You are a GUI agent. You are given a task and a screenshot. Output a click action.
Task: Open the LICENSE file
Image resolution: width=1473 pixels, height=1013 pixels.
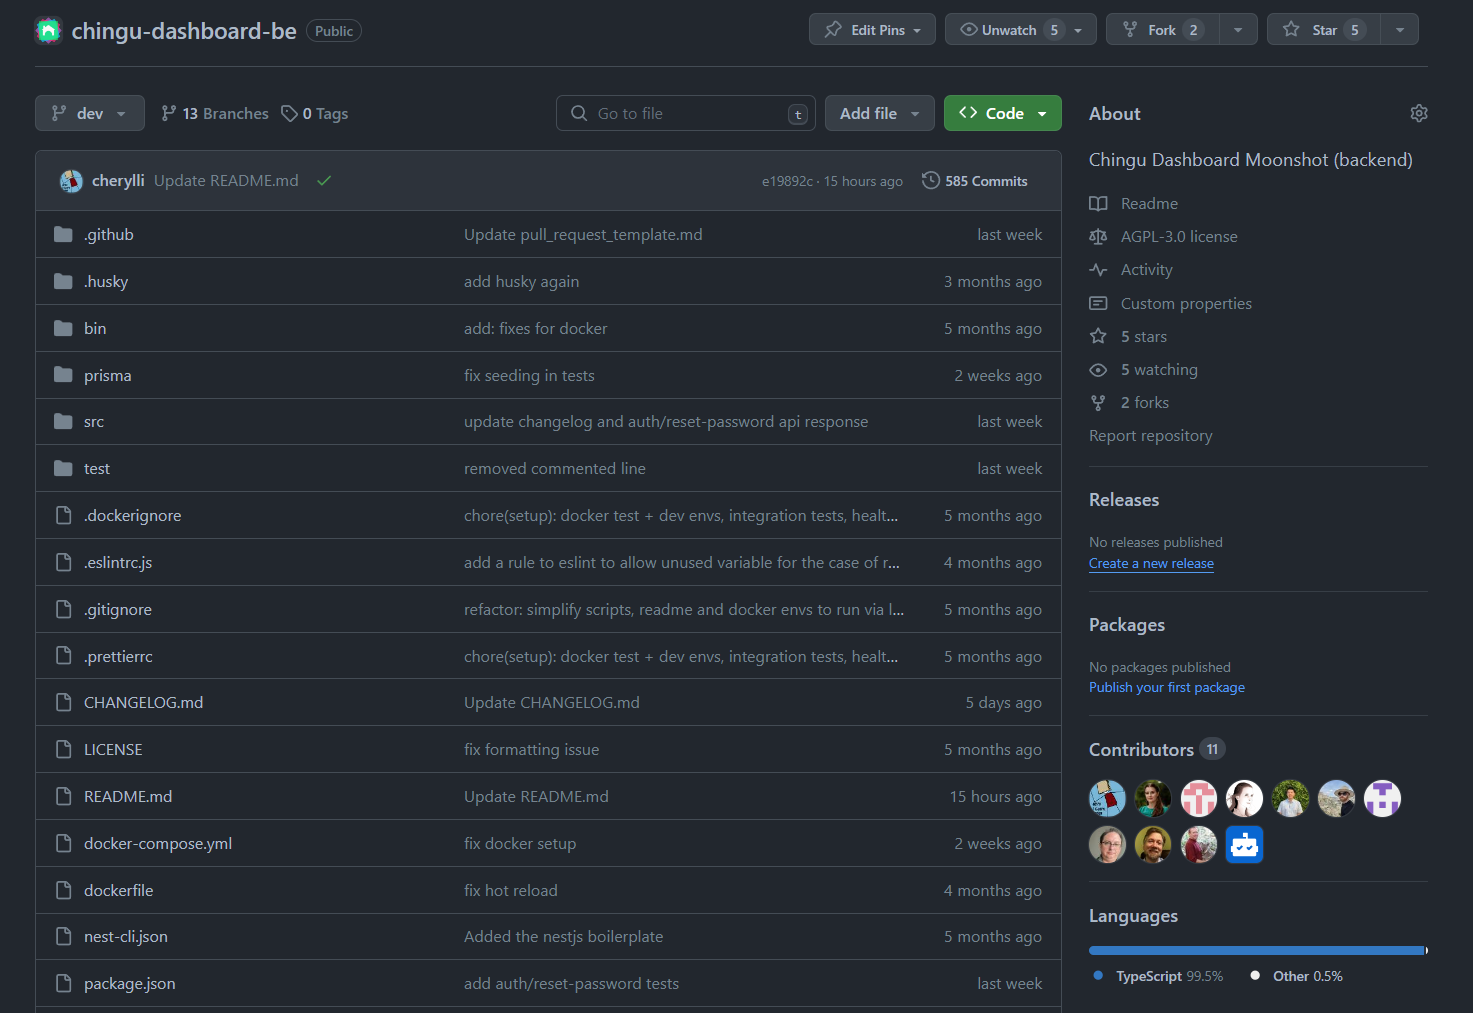pos(113,749)
